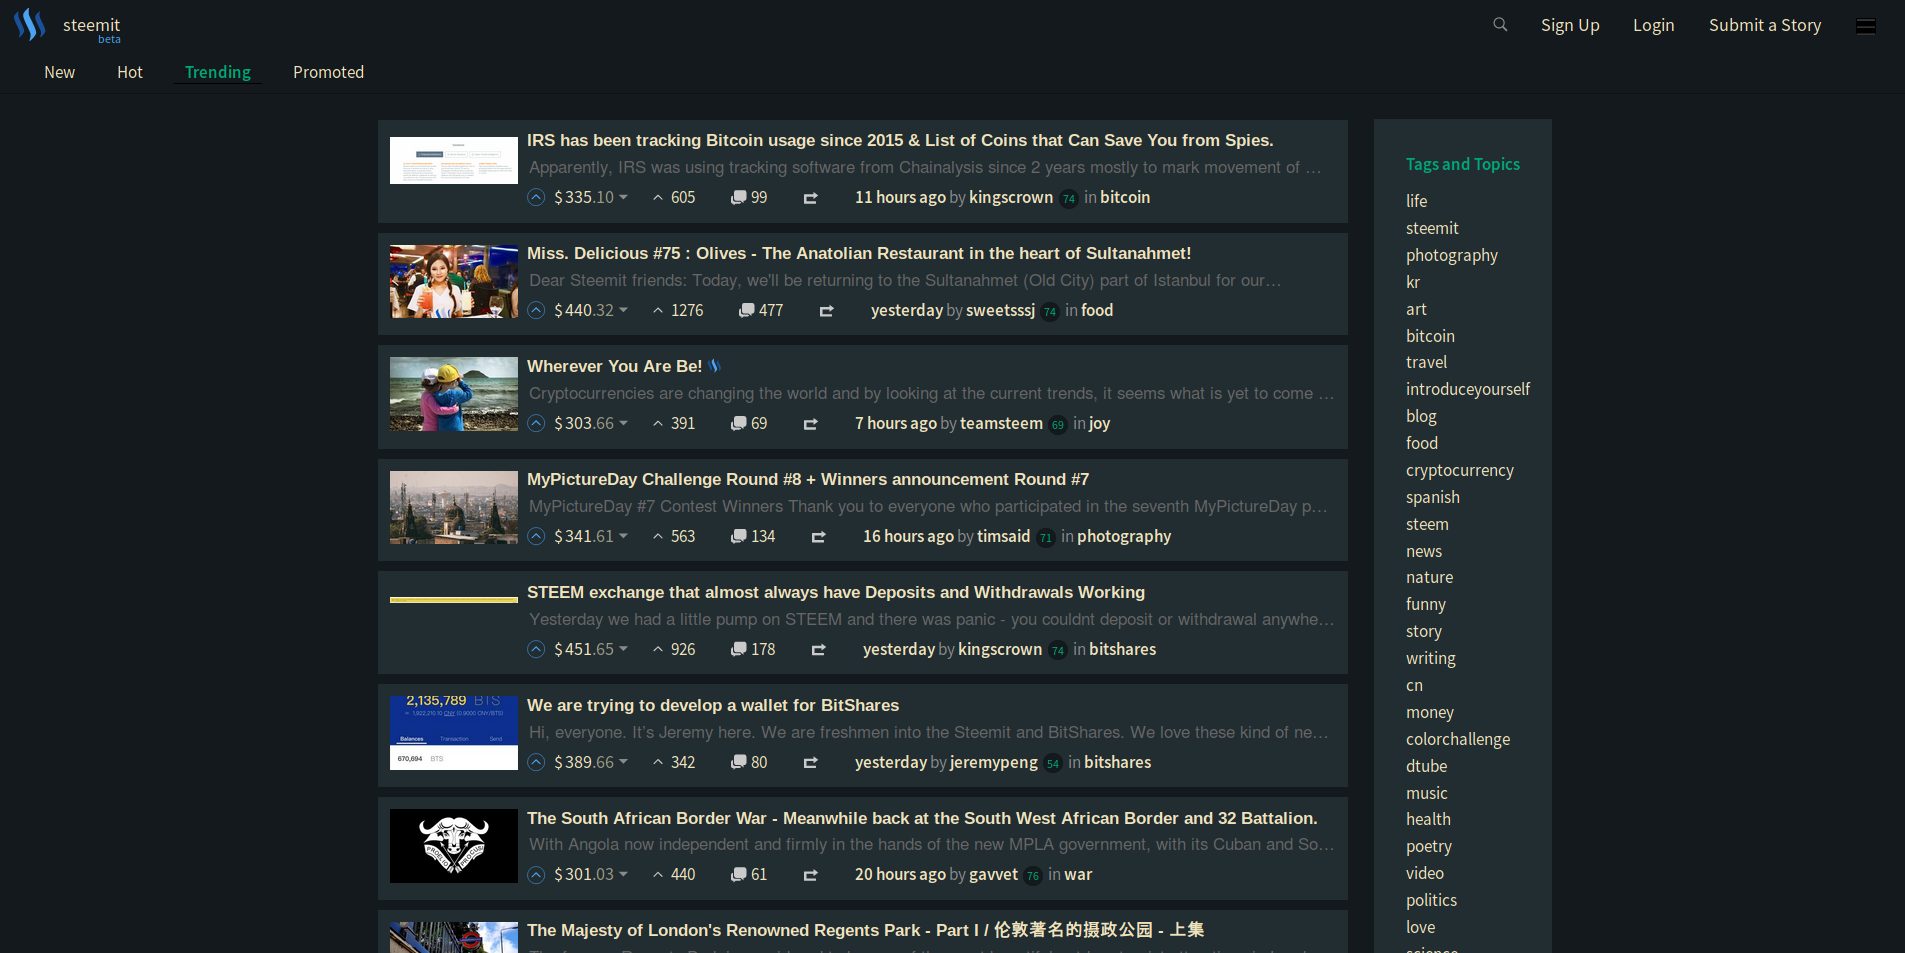Switch to the Promoted tab
This screenshot has width=1905, height=953.
[328, 72]
